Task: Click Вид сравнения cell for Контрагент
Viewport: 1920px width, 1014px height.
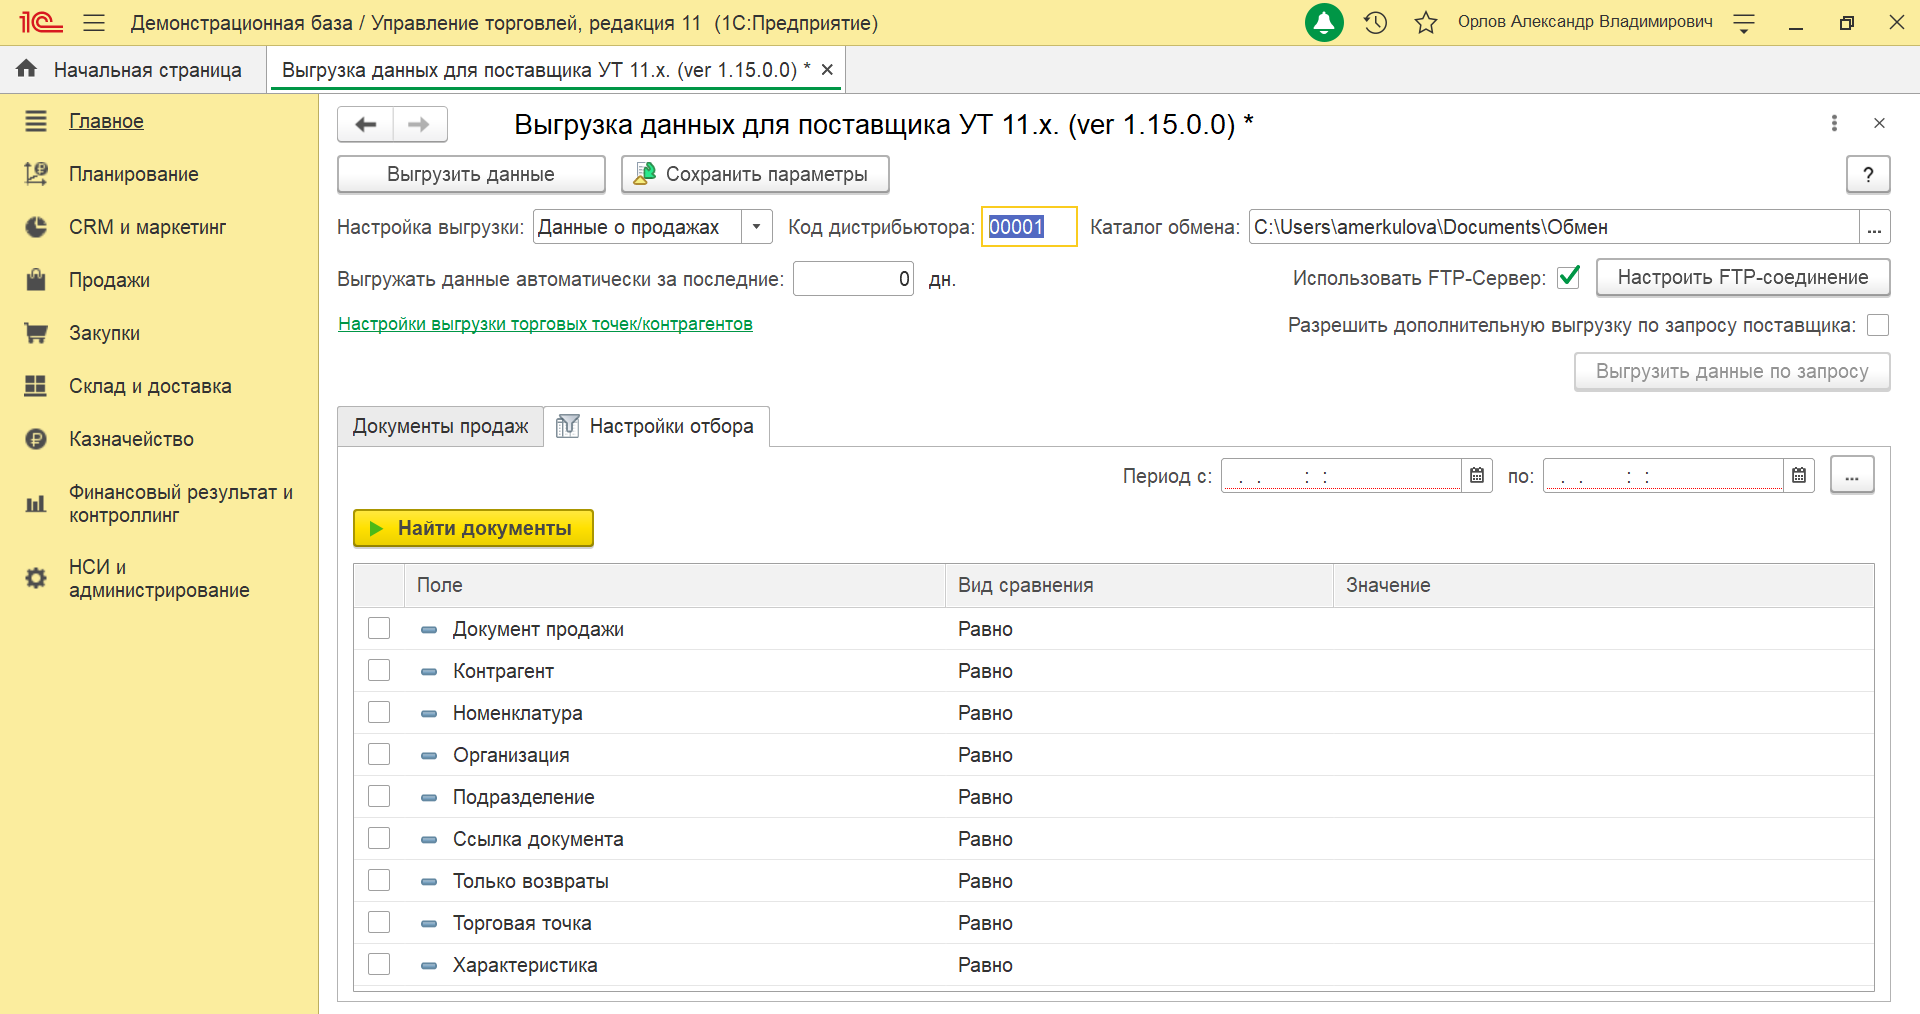Action: [1139, 671]
